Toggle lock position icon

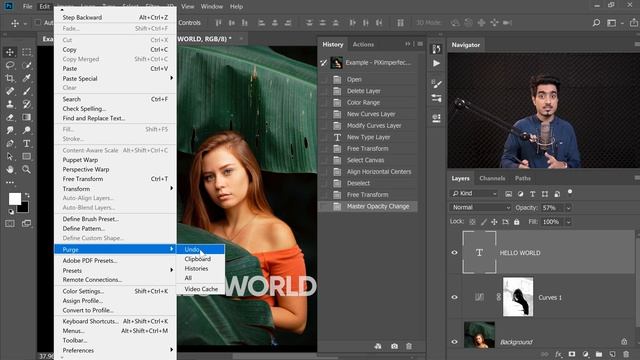tap(494, 222)
